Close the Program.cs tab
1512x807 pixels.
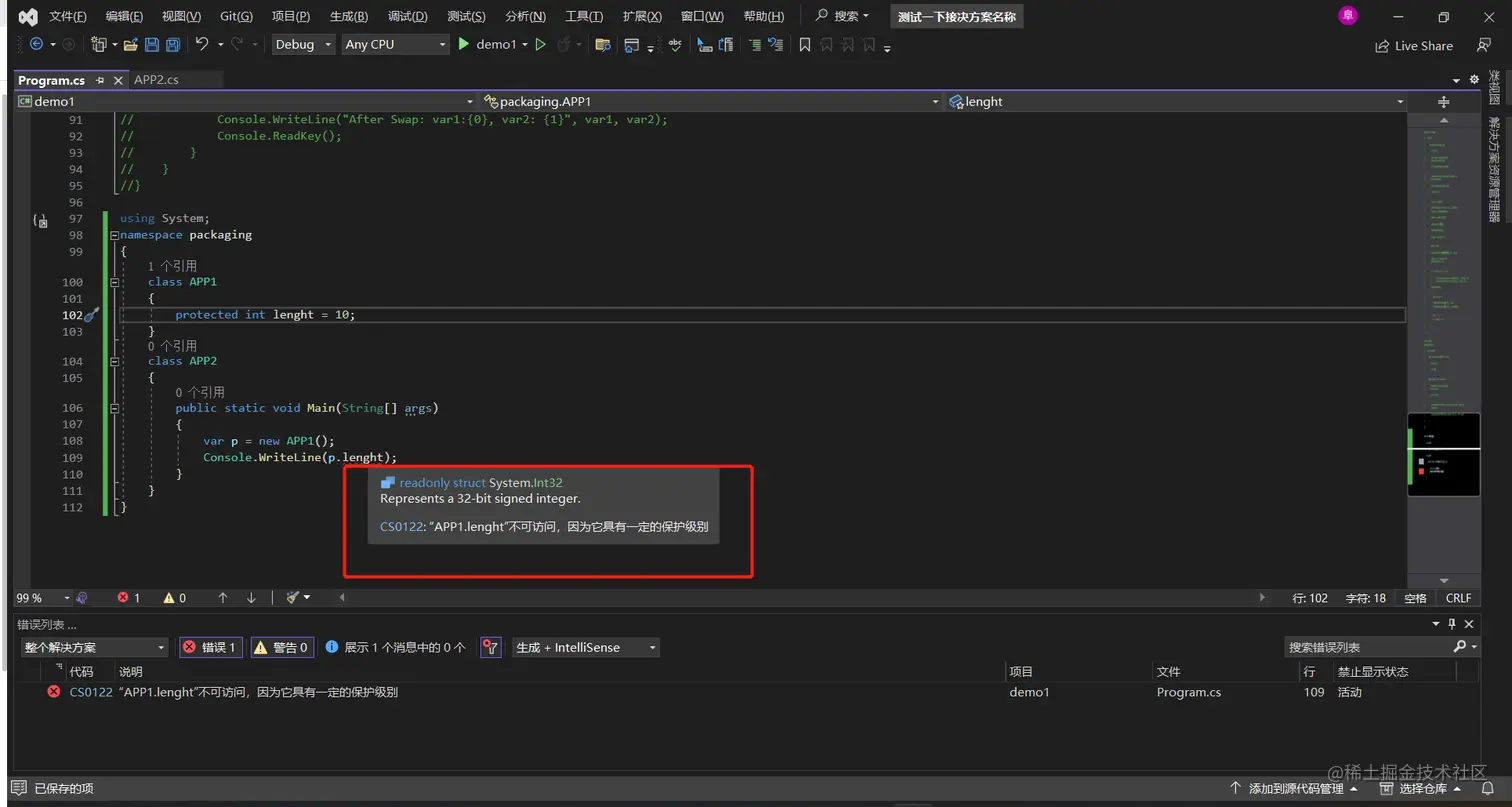point(118,80)
